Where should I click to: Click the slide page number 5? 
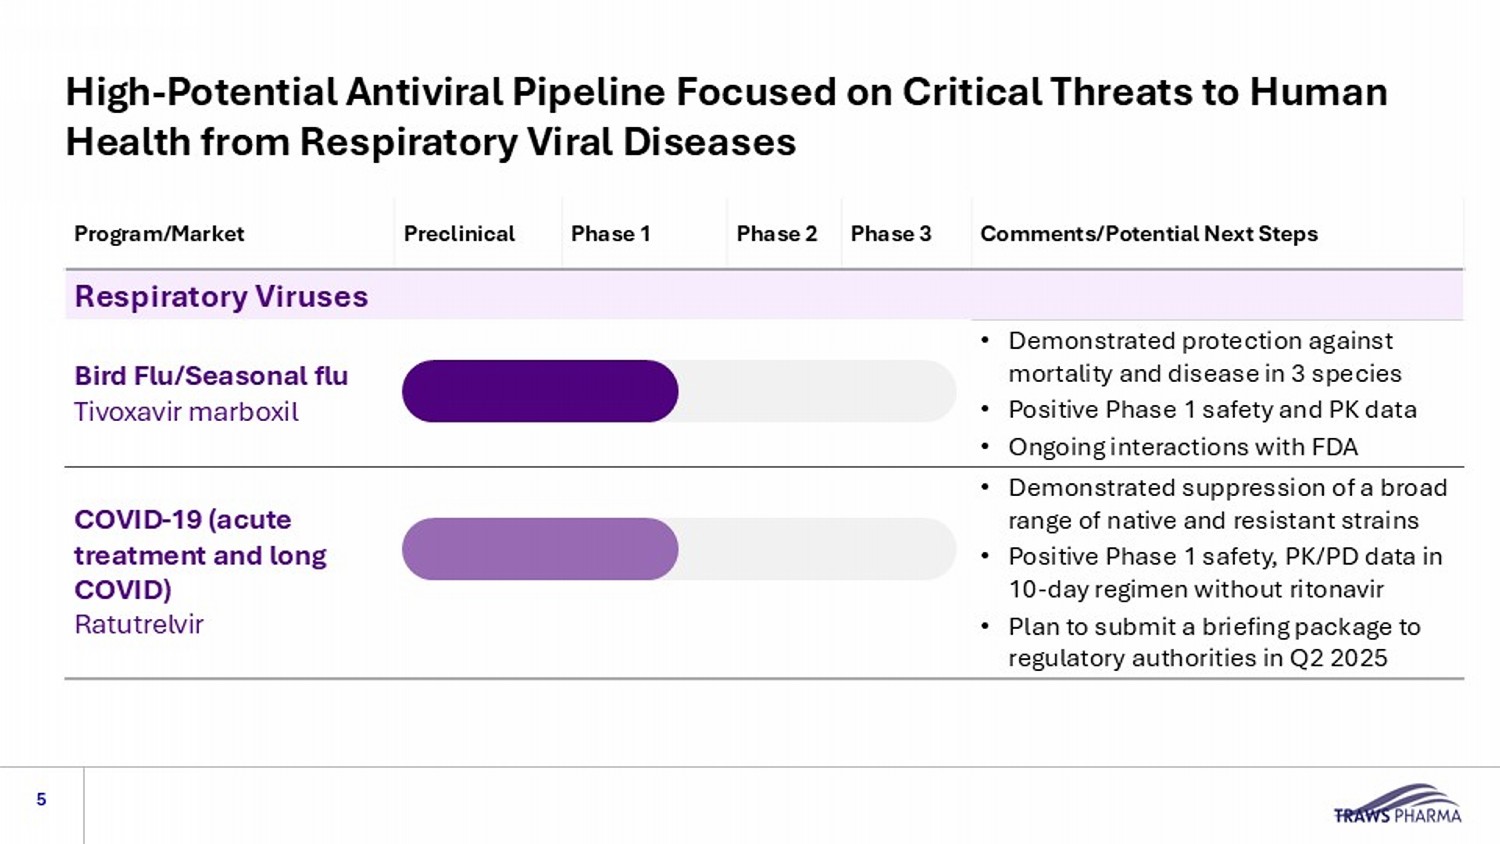[41, 799]
